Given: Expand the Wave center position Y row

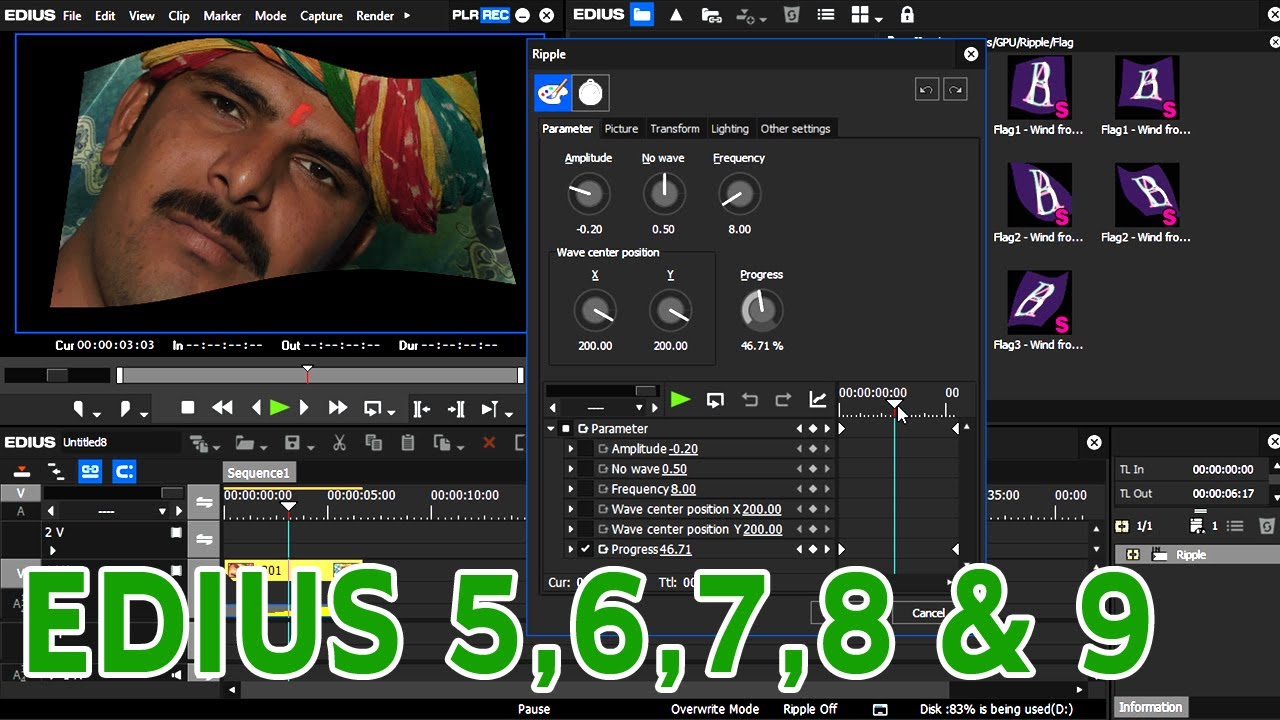Looking at the screenshot, I should click(x=571, y=529).
